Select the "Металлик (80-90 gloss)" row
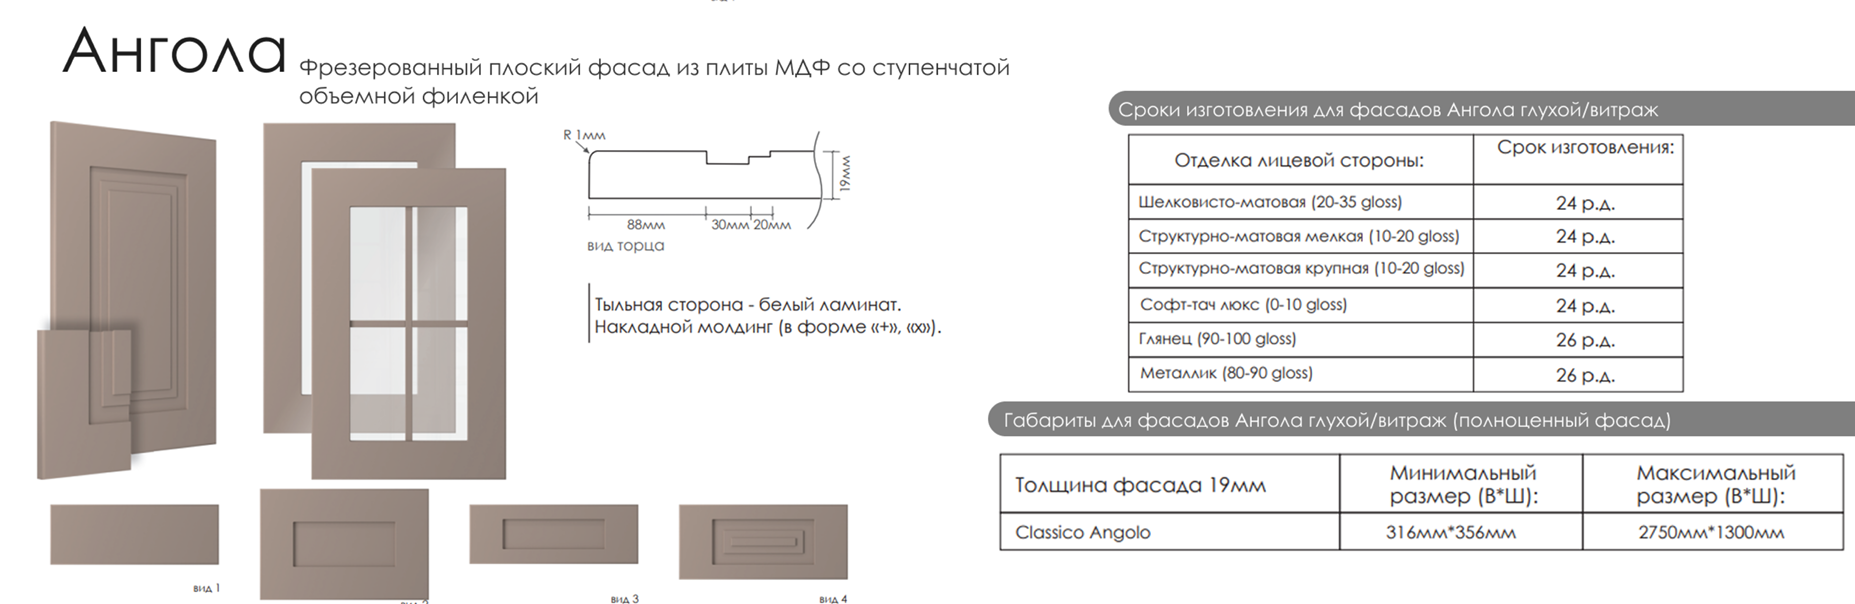Image resolution: width=1855 pixels, height=604 pixels. (1405, 374)
